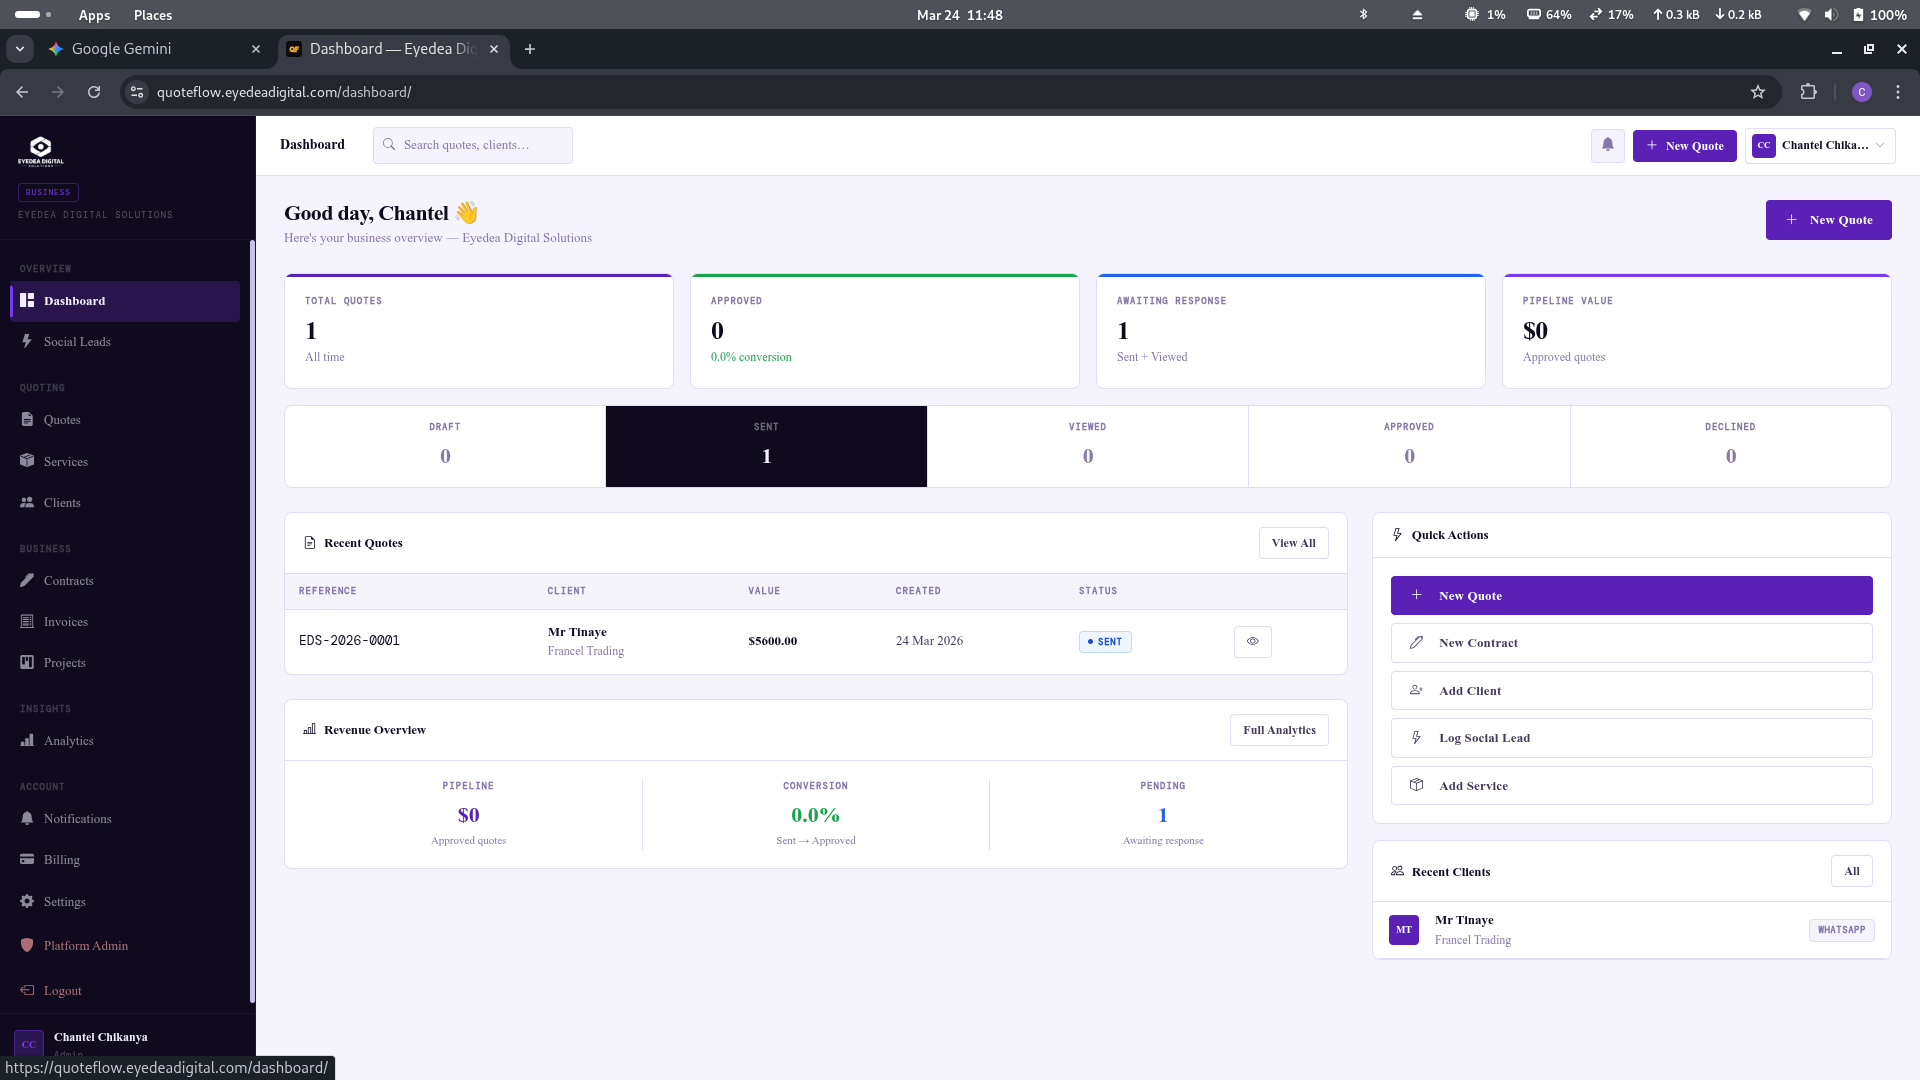The width and height of the screenshot is (1920, 1080).
Task: Click the notification bell icon in header
Action: pyautogui.click(x=1607, y=145)
